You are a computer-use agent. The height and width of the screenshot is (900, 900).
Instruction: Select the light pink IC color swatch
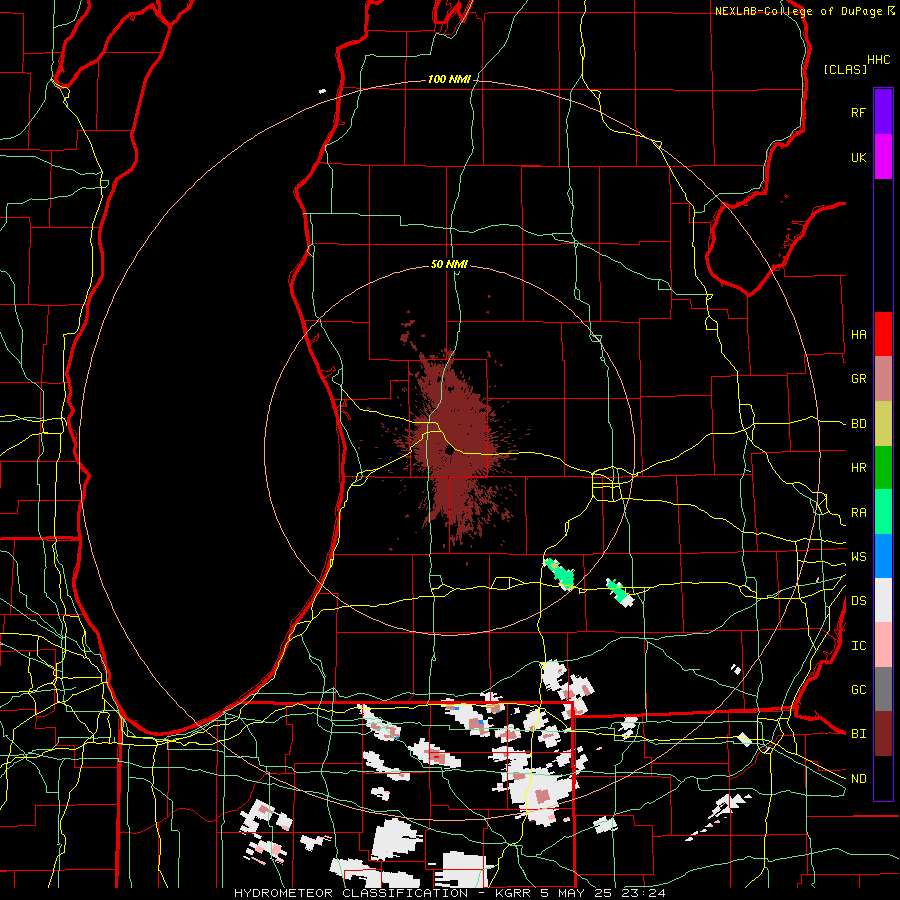(x=883, y=645)
